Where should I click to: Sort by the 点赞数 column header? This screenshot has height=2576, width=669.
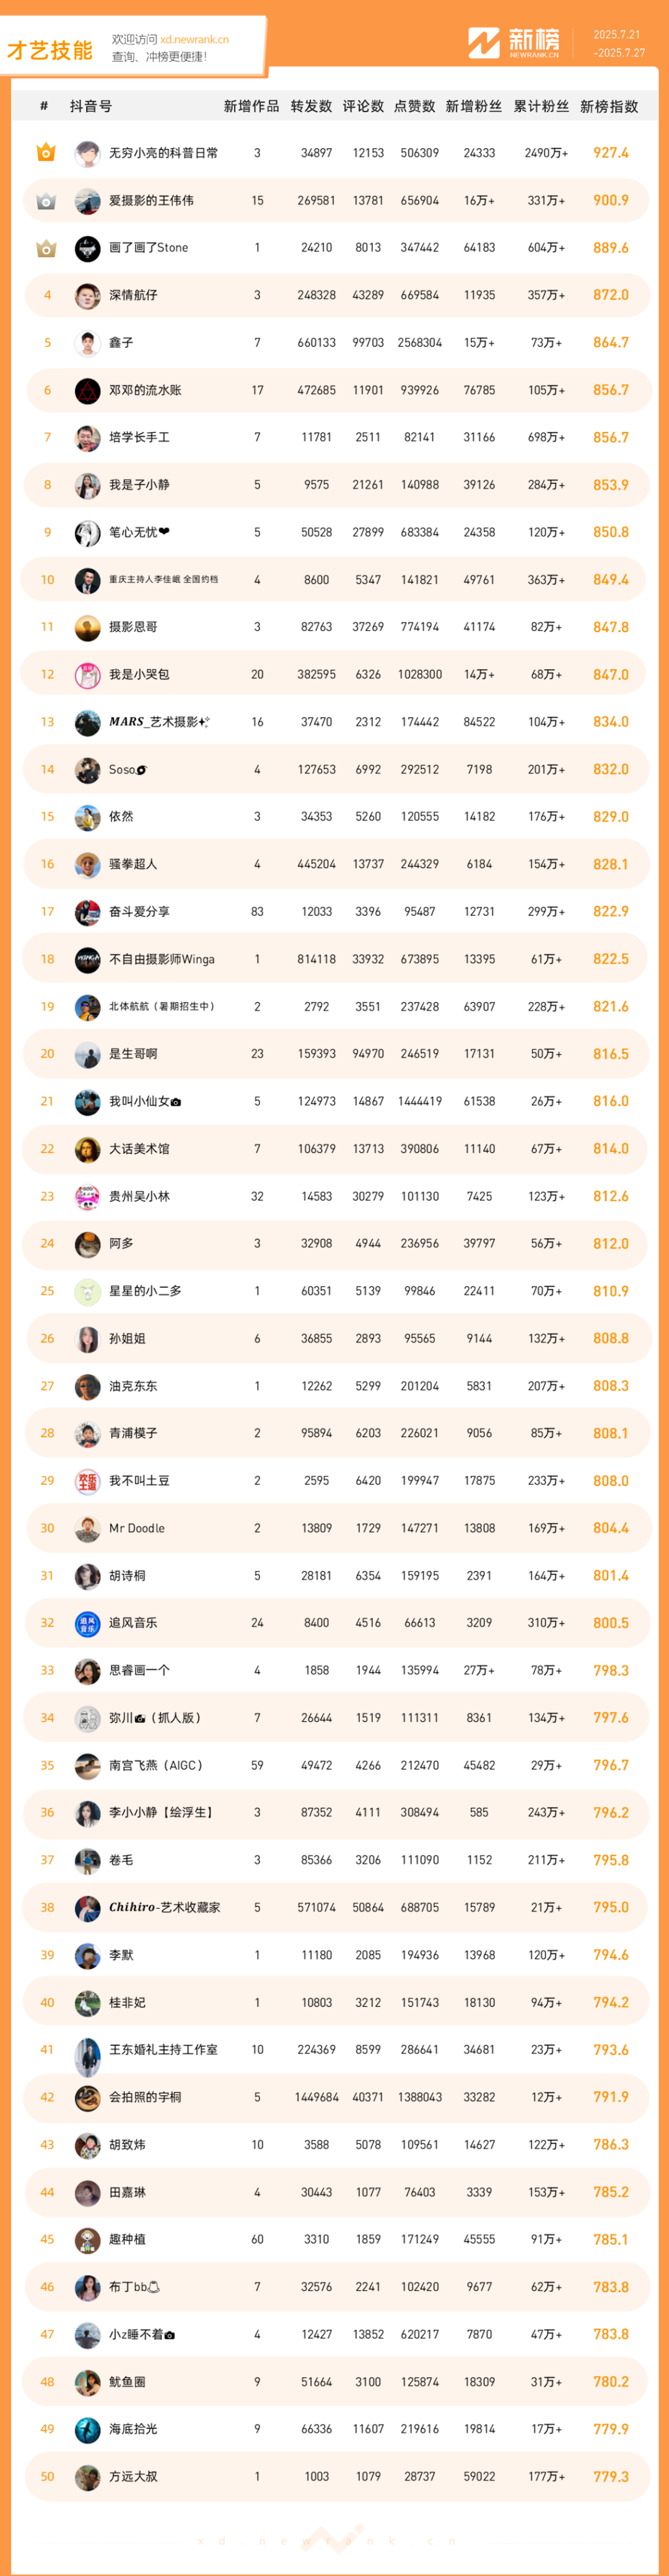coord(415,106)
